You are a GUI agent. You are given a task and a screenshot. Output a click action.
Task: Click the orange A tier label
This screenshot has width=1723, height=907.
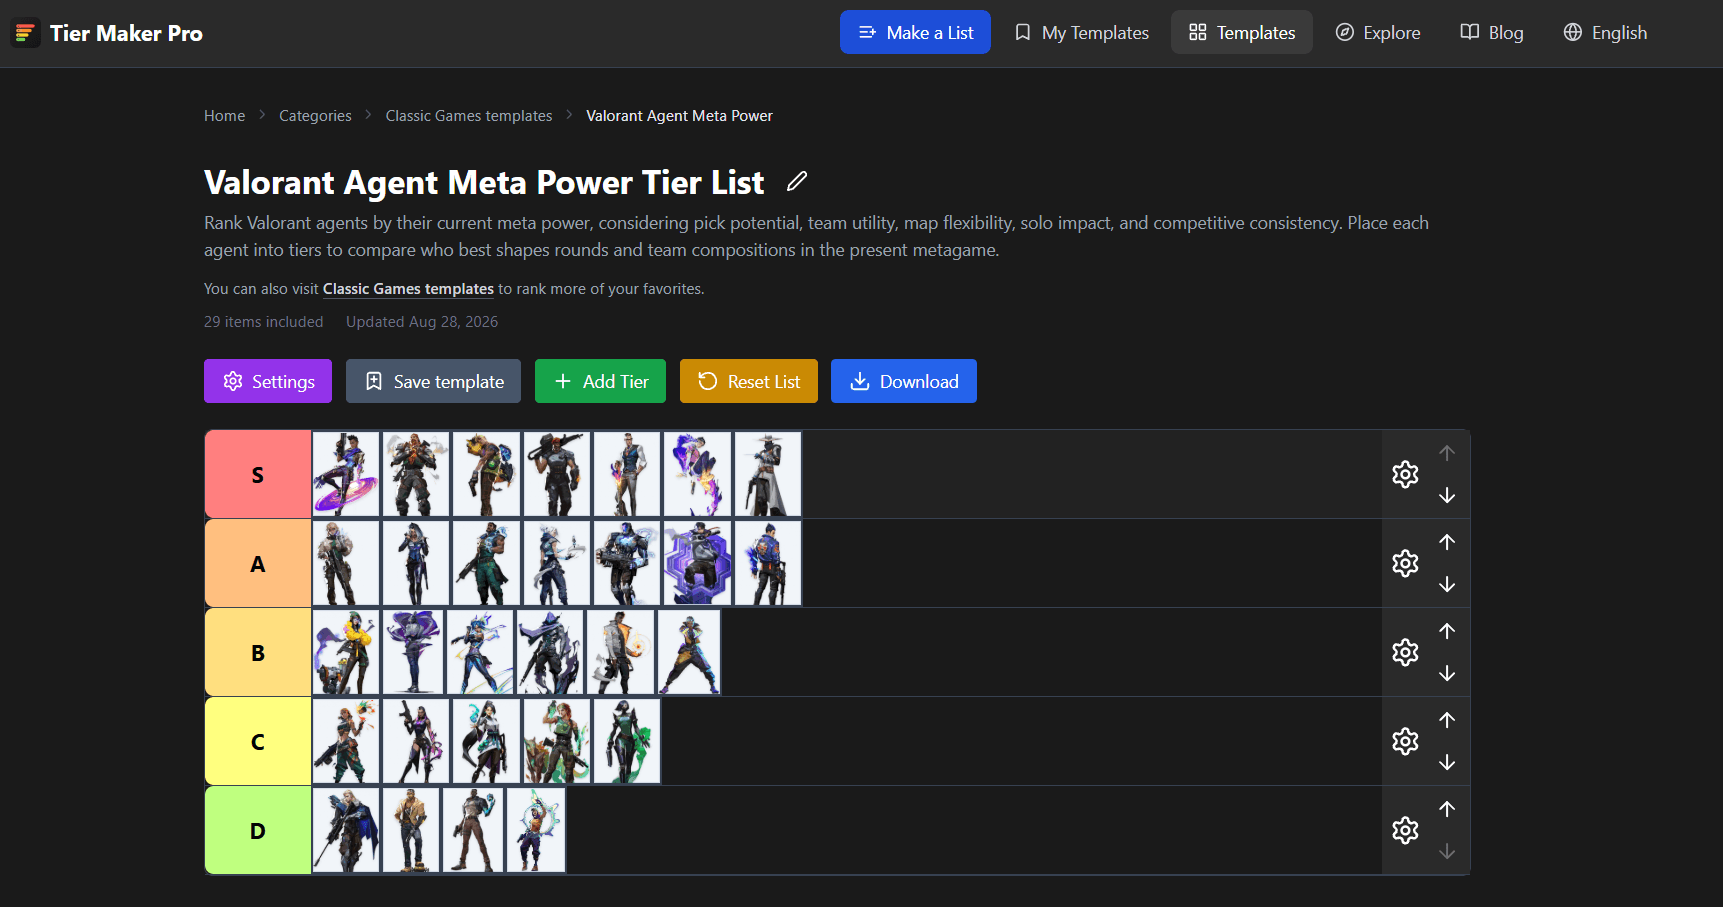(x=258, y=563)
